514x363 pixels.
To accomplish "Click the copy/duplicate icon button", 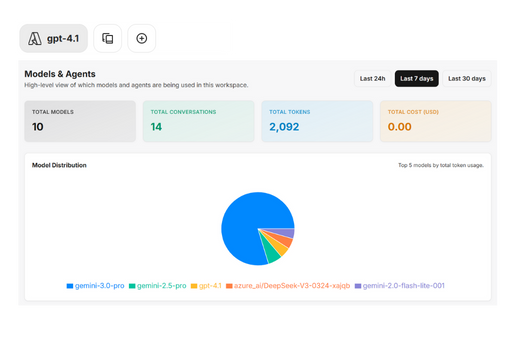I will (x=108, y=38).
